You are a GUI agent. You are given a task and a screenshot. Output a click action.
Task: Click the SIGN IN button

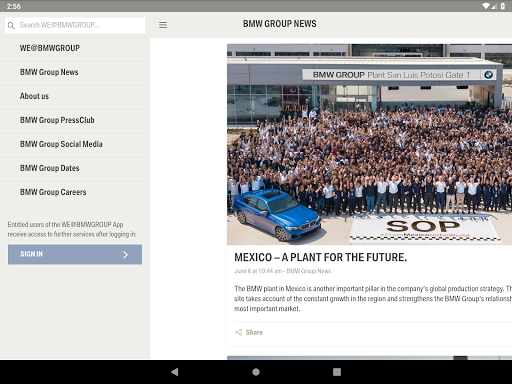[x=75, y=254]
